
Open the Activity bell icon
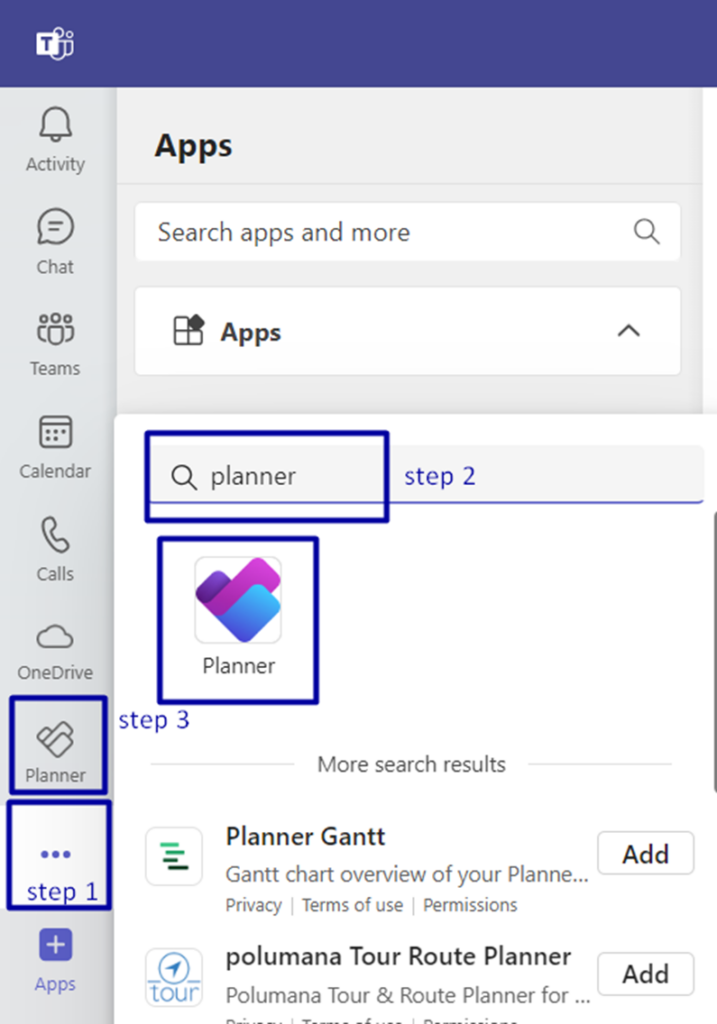(x=54, y=127)
